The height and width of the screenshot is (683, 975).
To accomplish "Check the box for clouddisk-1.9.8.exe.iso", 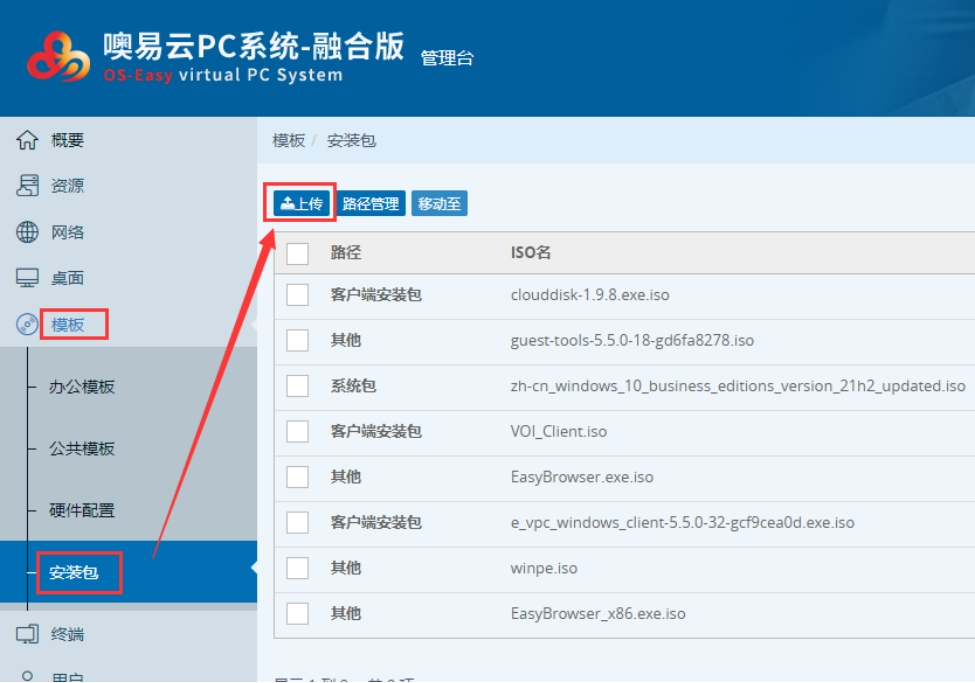I will click(x=297, y=295).
